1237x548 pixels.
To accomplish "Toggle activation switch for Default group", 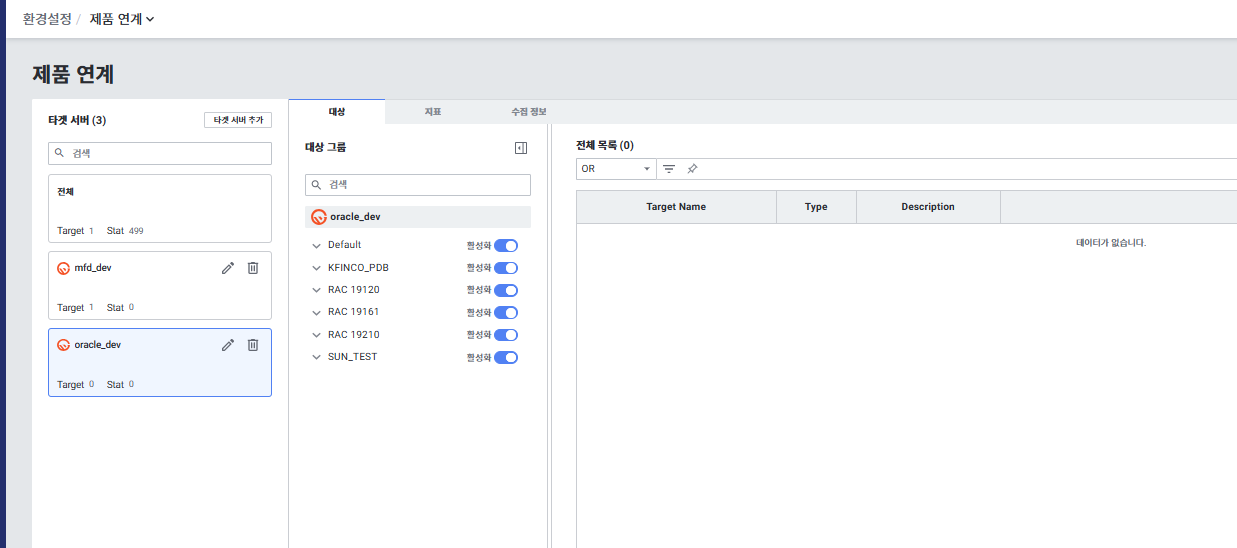I will pos(506,245).
